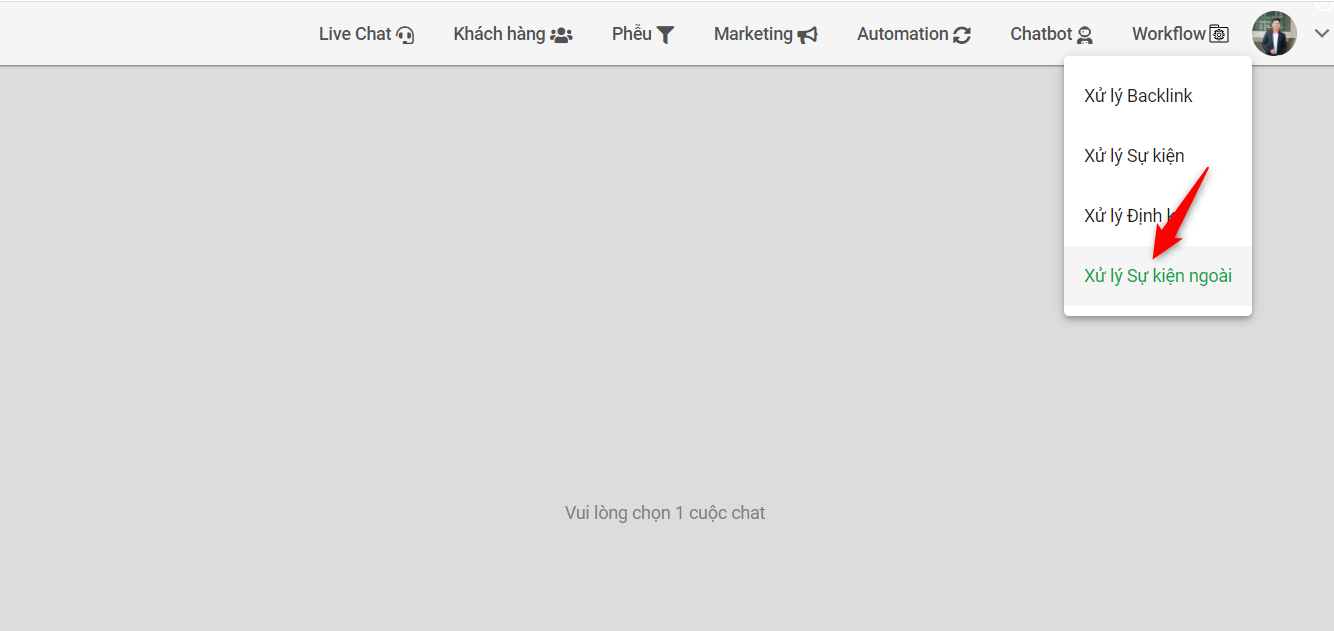
Task: Open the Khách hàng menu
Action: [x=513, y=34]
